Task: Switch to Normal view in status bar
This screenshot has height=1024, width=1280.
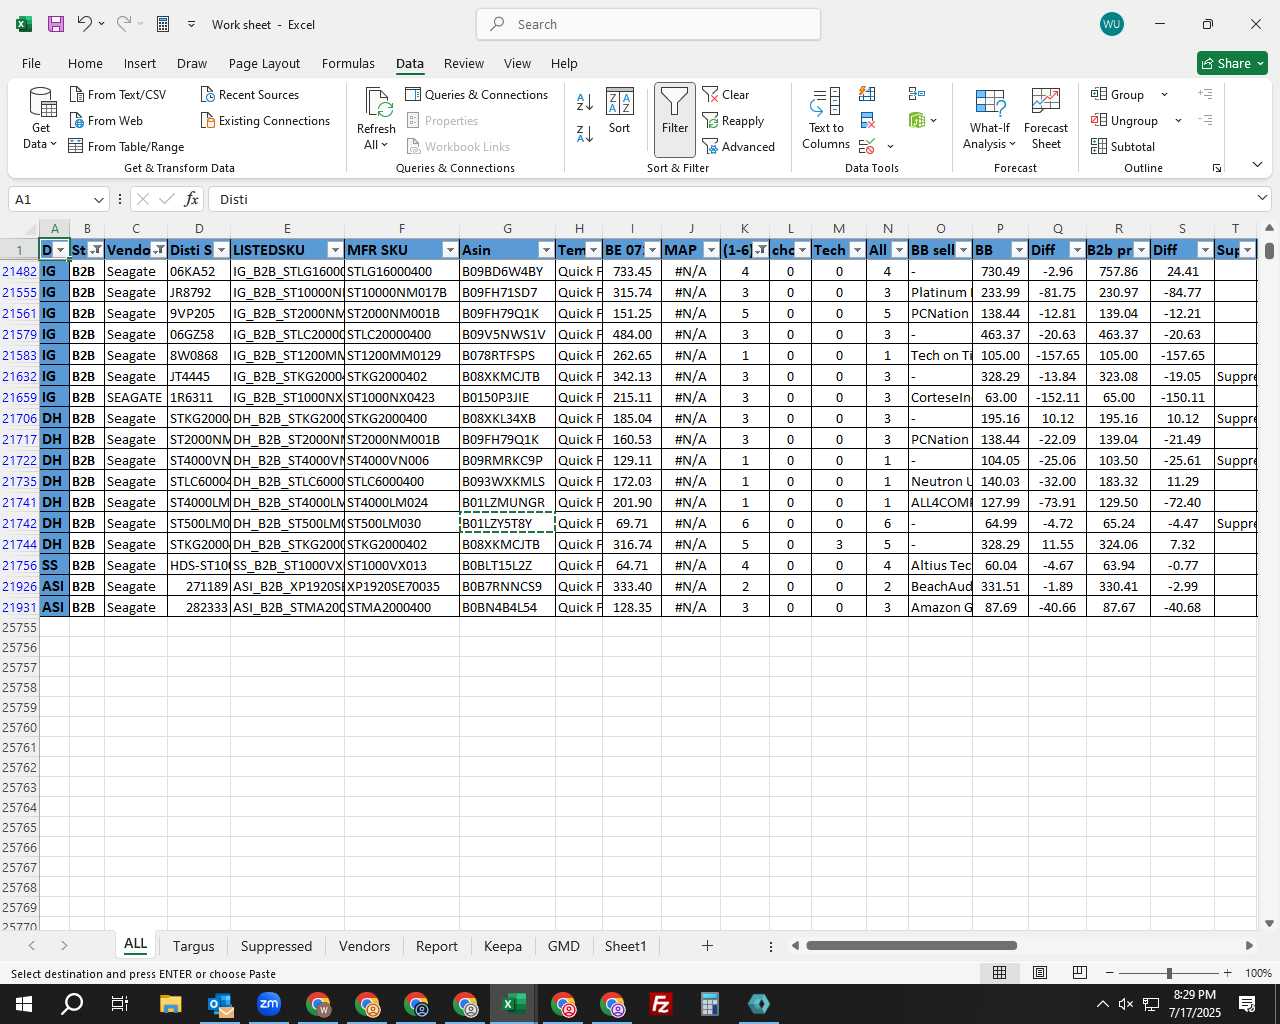Action: pos(999,972)
